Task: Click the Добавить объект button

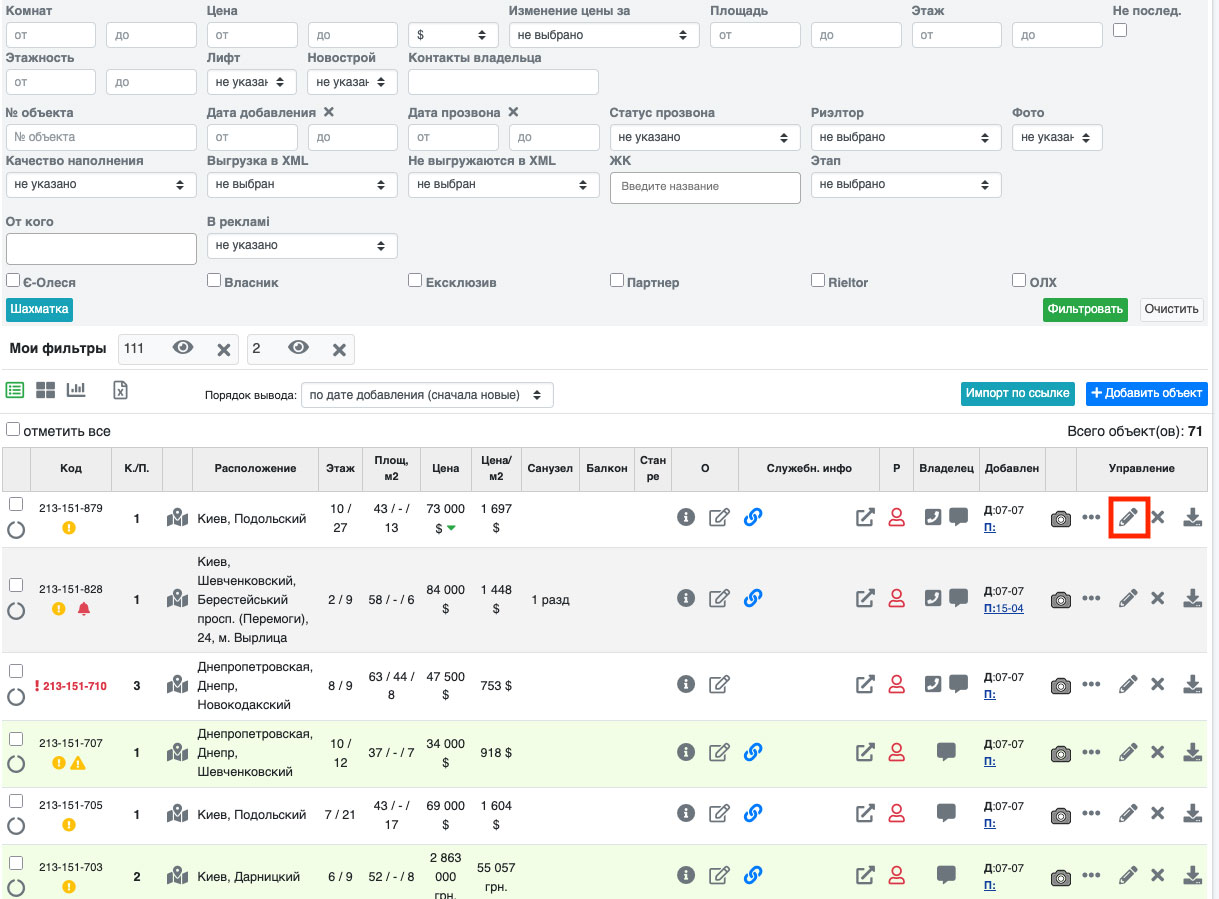Action: 1147,393
